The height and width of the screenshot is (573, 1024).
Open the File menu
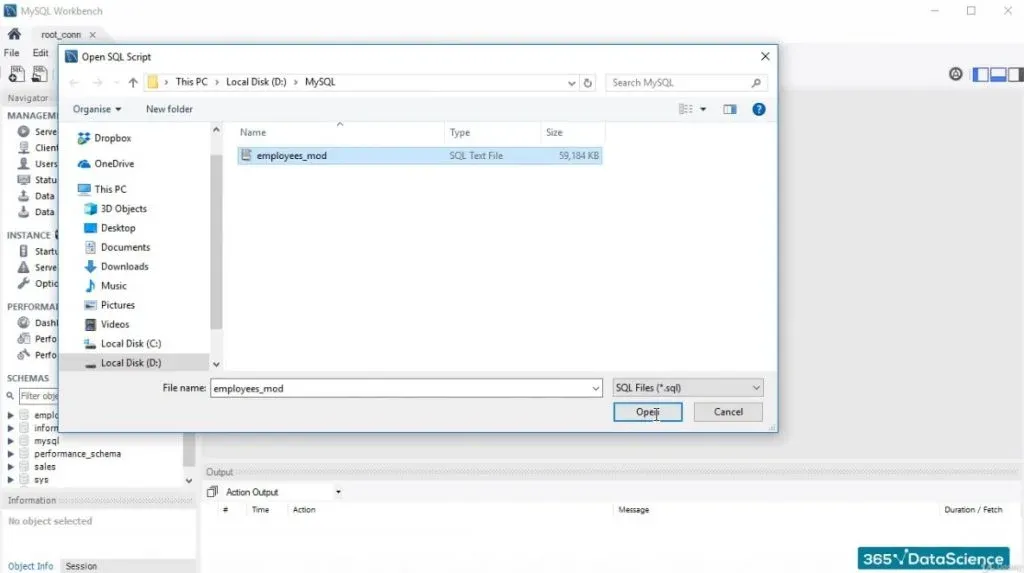coord(12,53)
